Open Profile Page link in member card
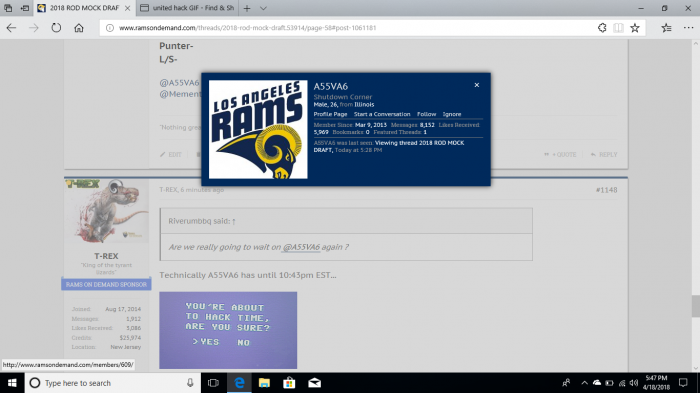Image resolution: width=700 pixels, height=393 pixels. coord(330,114)
